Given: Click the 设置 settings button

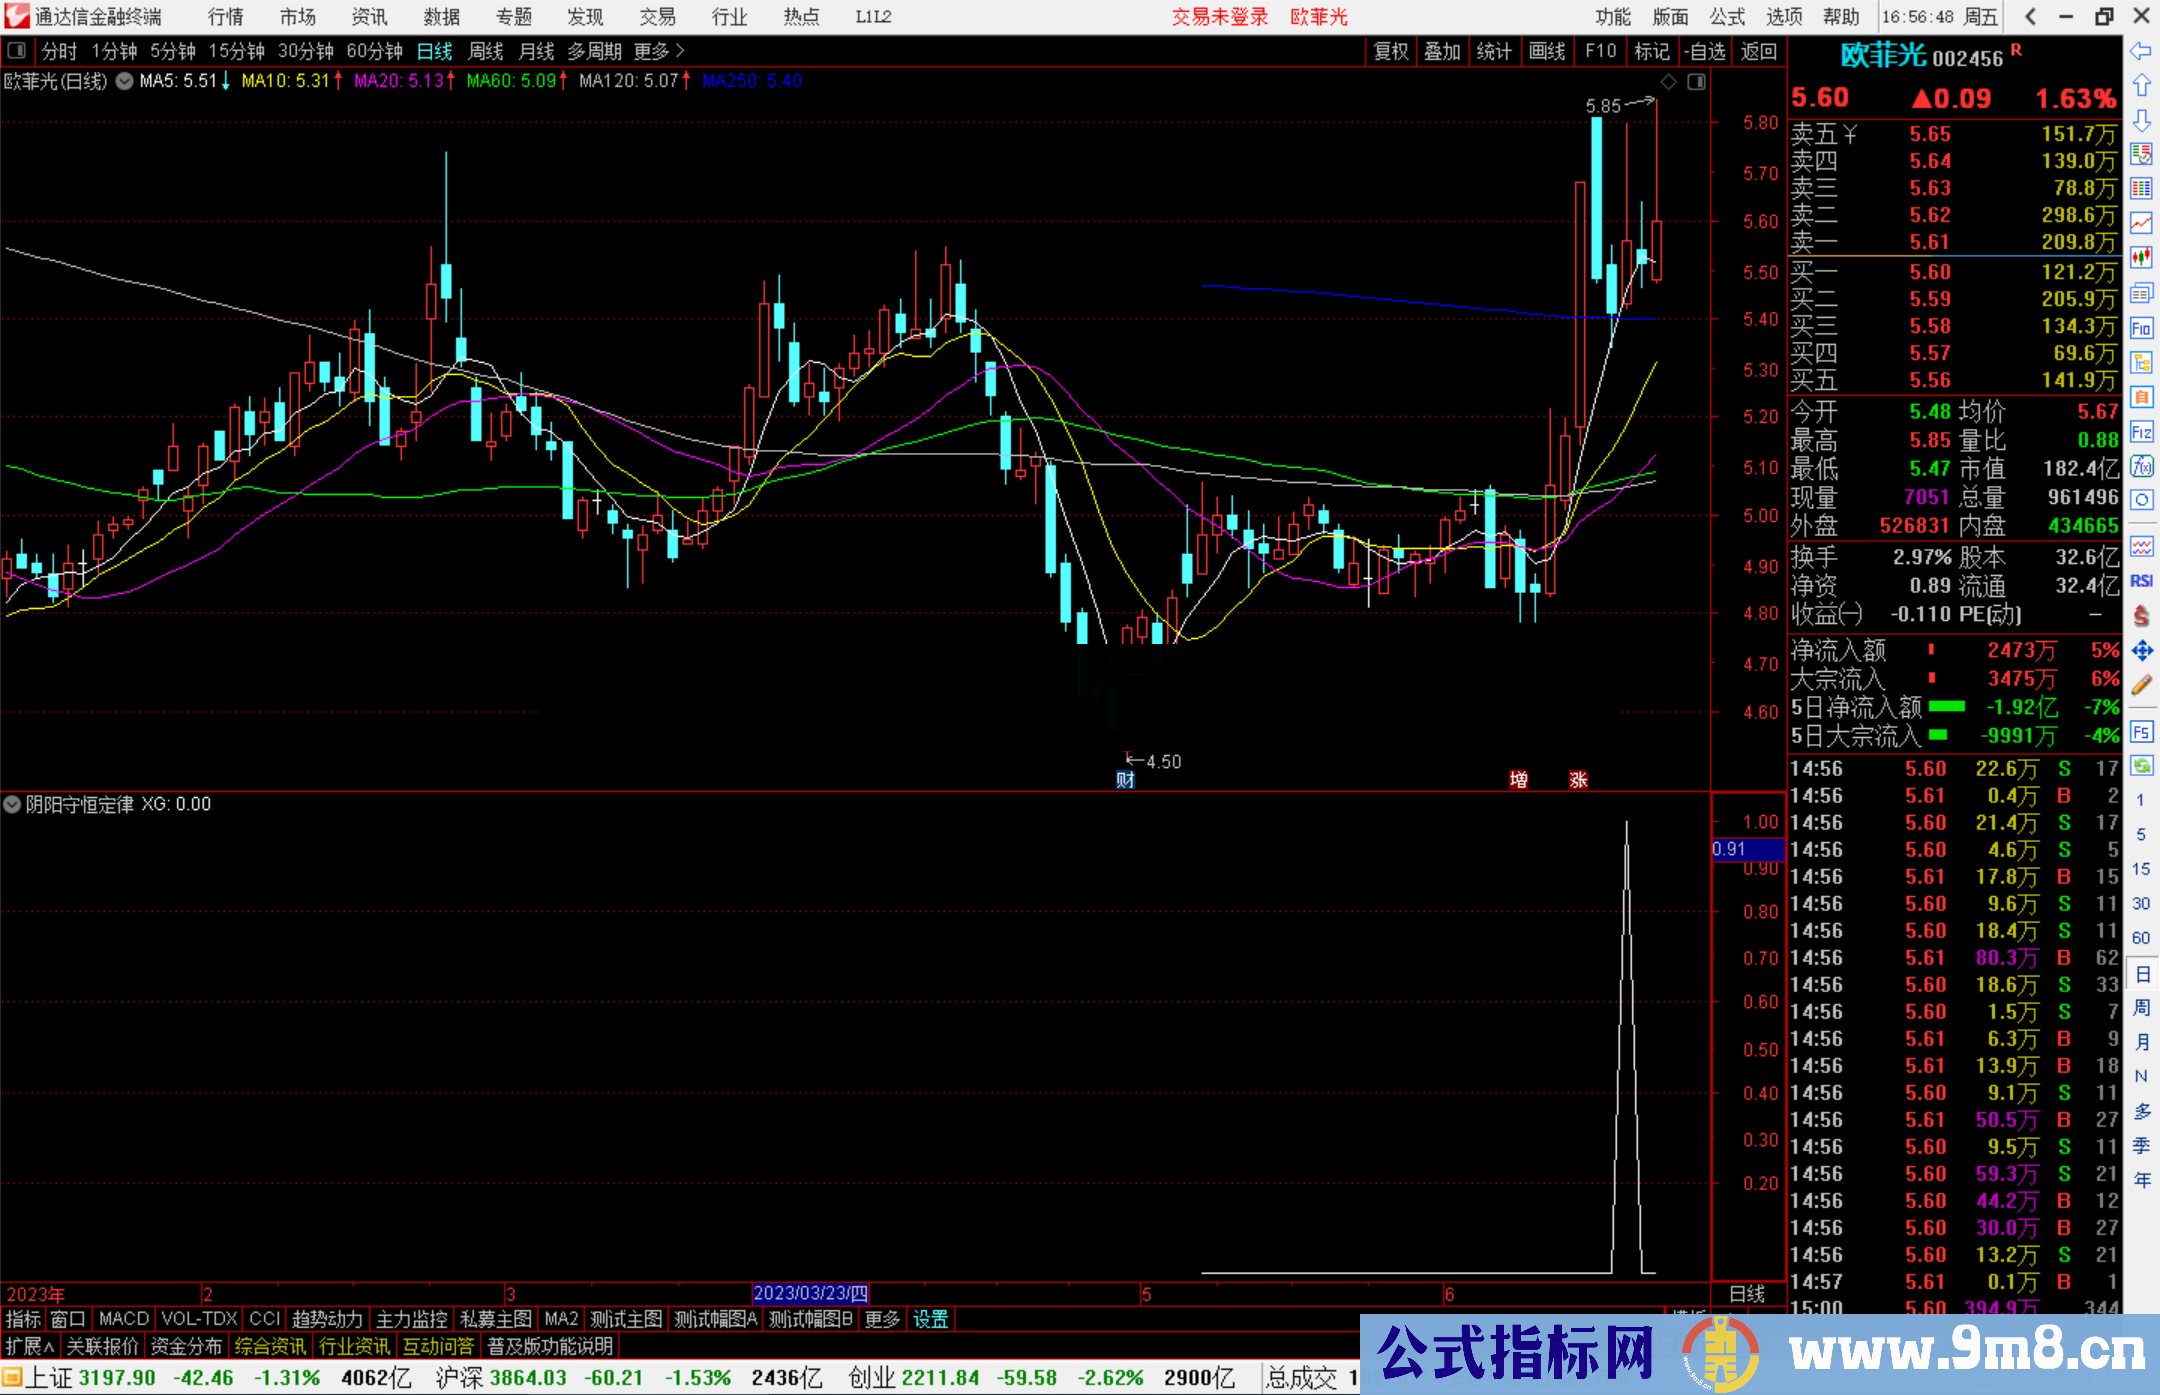Looking at the screenshot, I should click(x=930, y=1319).
